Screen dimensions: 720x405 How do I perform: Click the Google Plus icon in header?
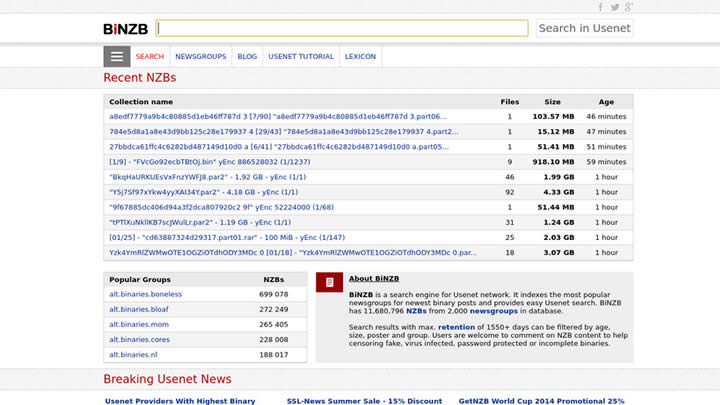coord(629,7)
